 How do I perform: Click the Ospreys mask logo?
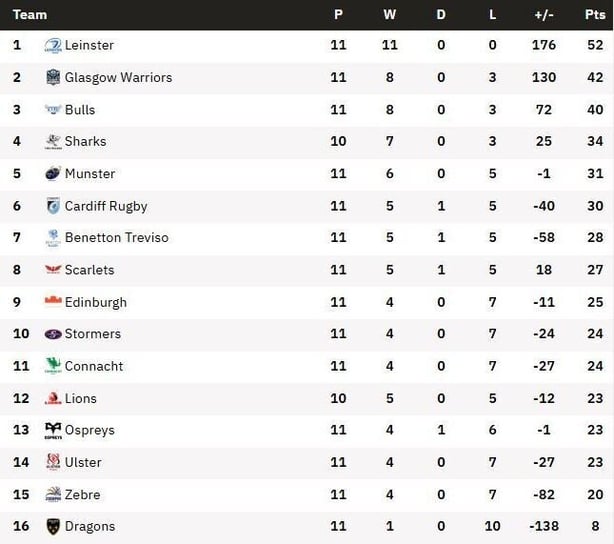[x=53, y=430]
